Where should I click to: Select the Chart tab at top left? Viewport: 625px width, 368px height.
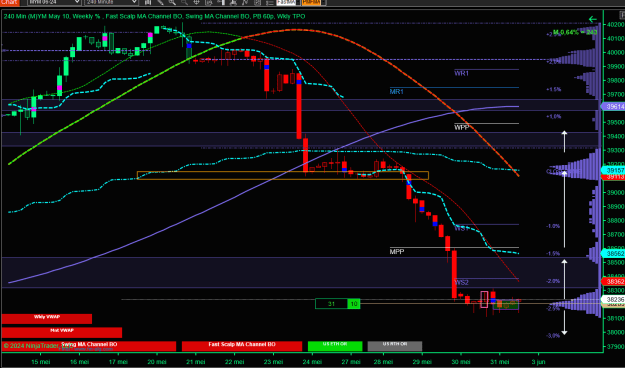9,2
